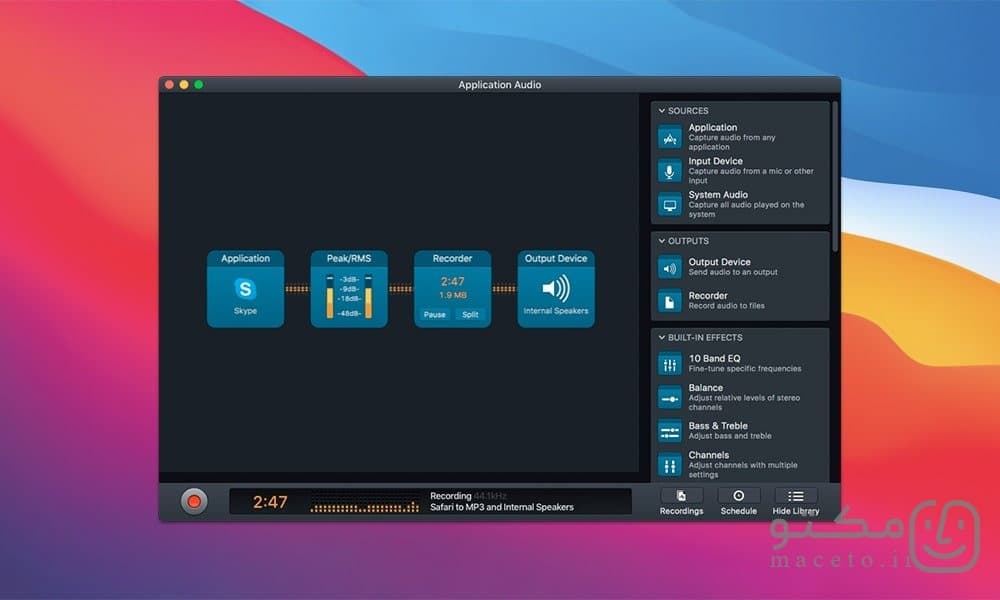Click 'Record audio to files' description
The image size is (1000, 600).
point(726,306)
